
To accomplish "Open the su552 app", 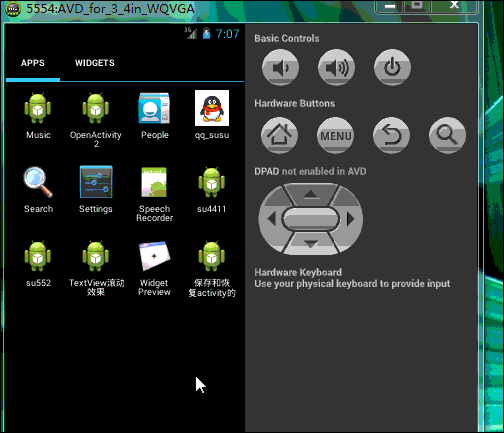I will tap(38, 263).
